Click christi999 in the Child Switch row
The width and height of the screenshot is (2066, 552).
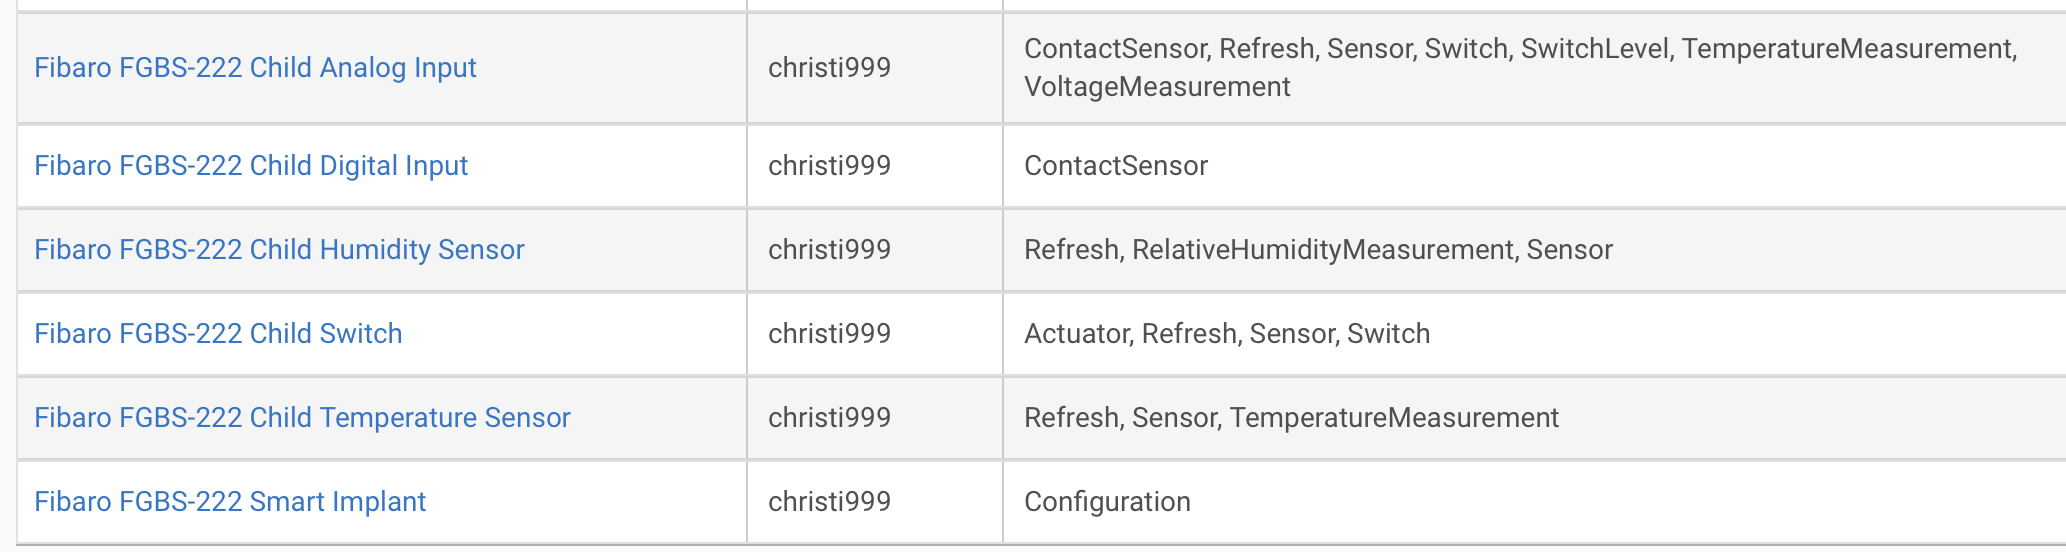click(x=829, y=334)
